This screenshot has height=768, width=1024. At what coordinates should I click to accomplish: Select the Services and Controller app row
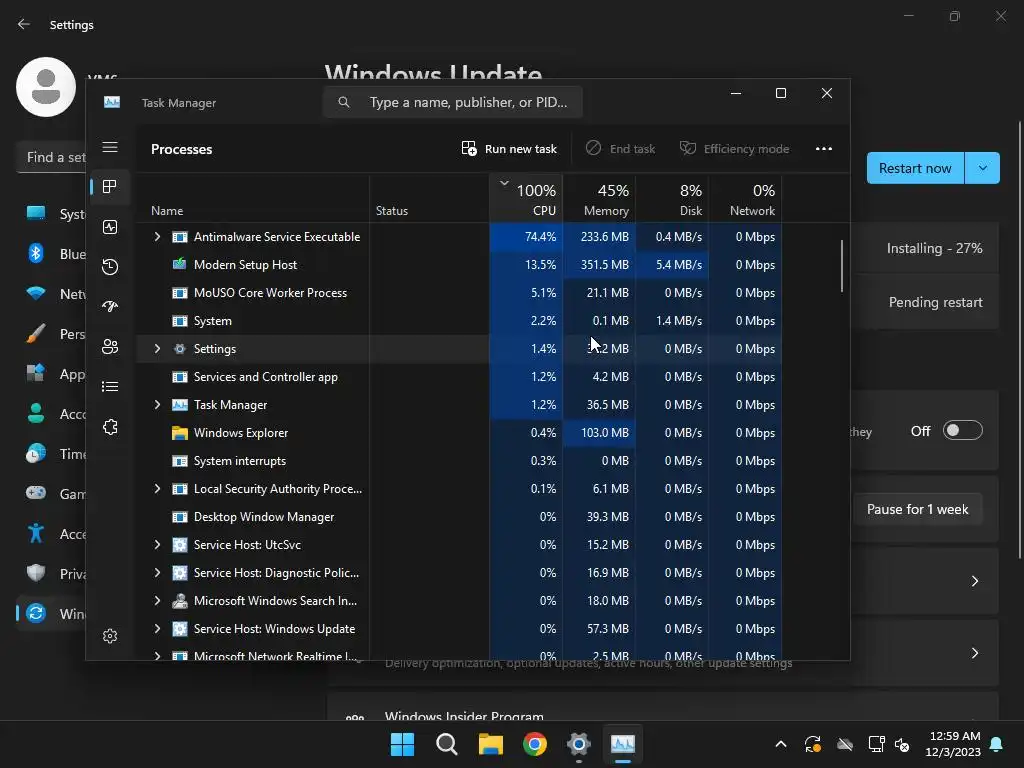coord(458,377)
